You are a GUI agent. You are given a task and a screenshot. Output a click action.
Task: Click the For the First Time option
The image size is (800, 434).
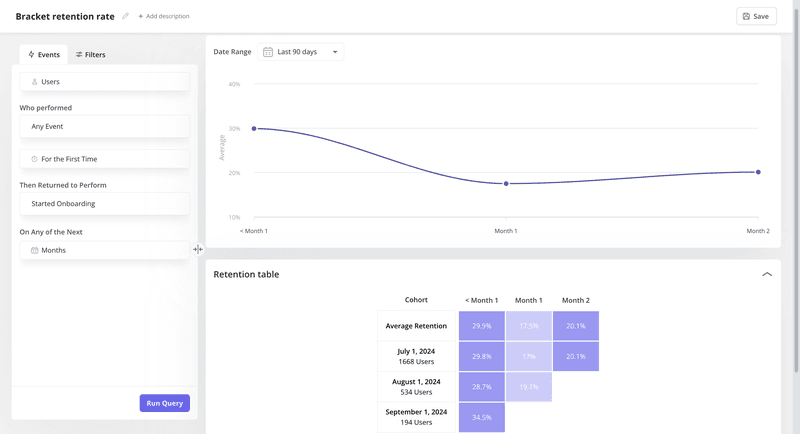[104, 159]
